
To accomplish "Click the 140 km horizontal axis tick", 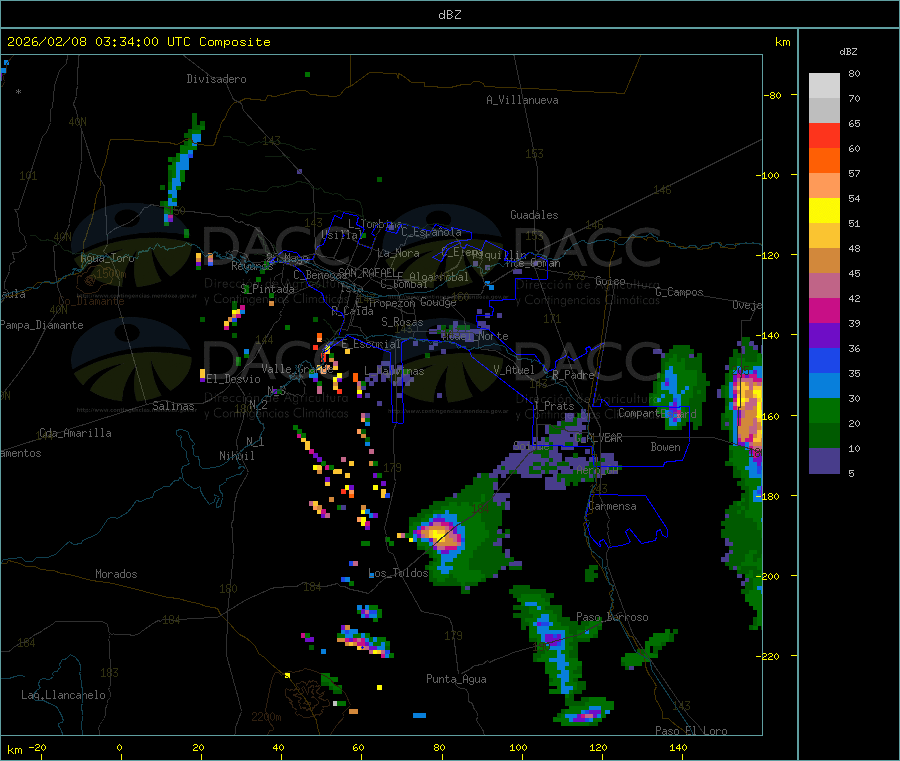I will coord(678,747).
